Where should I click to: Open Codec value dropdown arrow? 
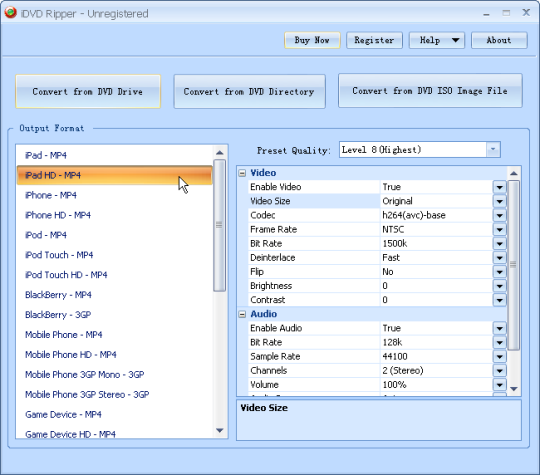[x=499, y=215]
